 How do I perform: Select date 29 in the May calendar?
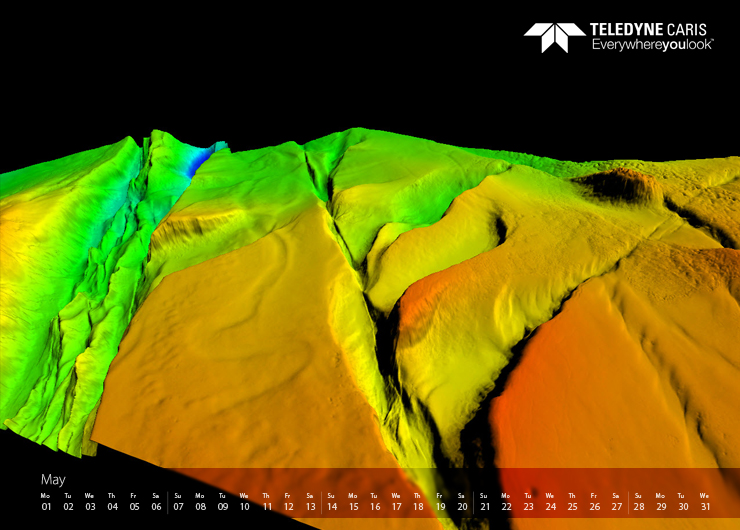[661, 507]
